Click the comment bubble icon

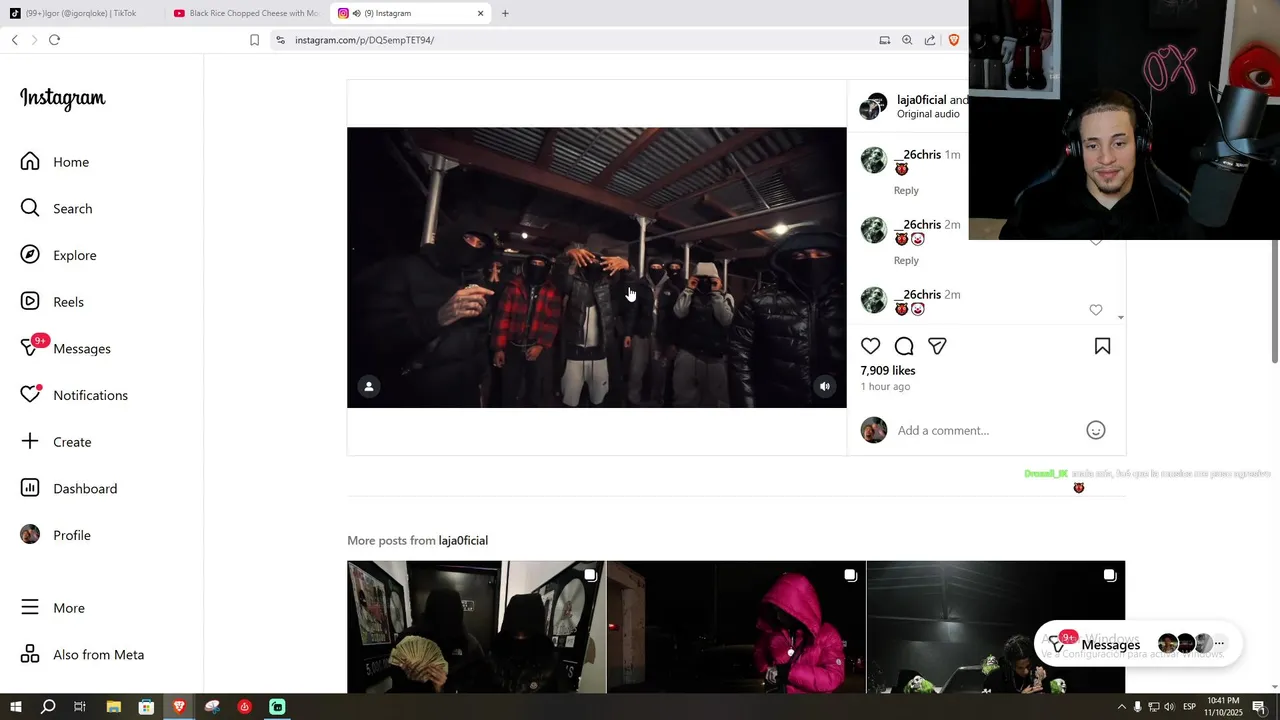904,346
